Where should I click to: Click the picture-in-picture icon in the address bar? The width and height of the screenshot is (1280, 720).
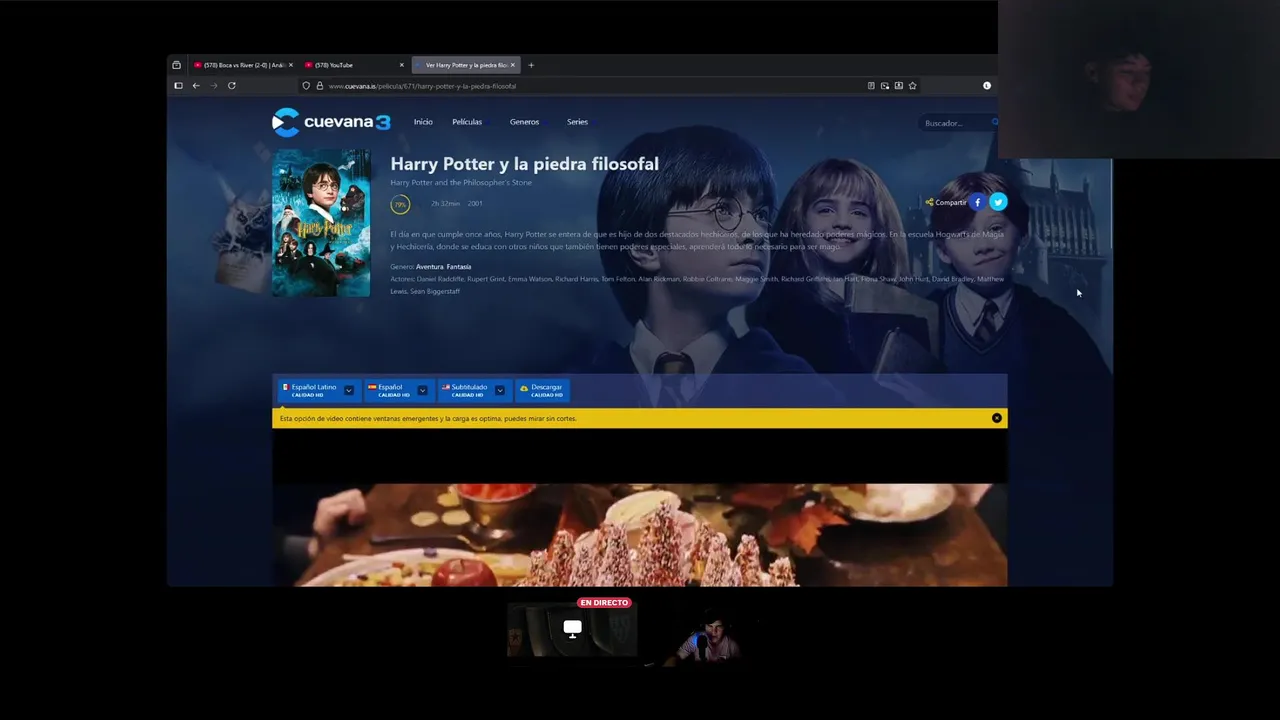tap(885, 86)
